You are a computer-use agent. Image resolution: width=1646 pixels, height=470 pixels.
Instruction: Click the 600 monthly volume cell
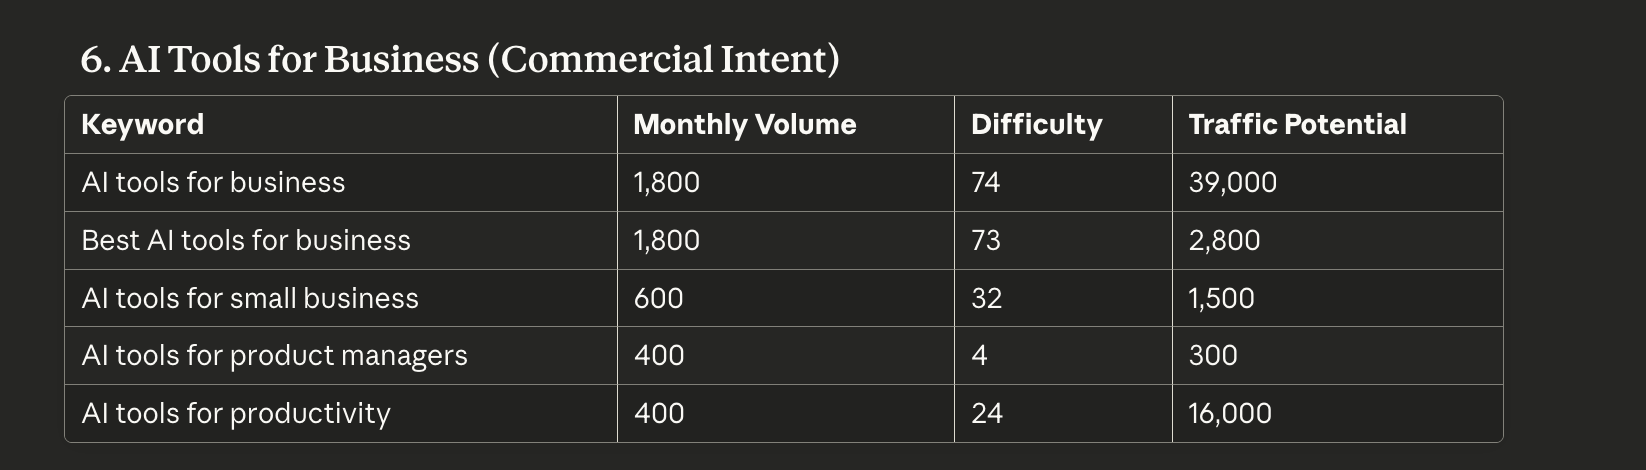pos(658,299)
